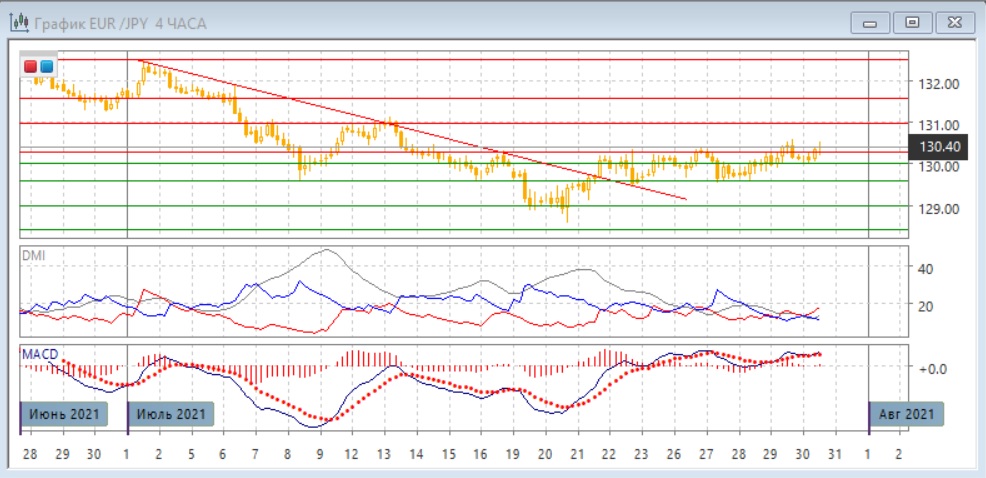
Task: Click the 129.00 price axis label
Action: (x=939, y=208)
